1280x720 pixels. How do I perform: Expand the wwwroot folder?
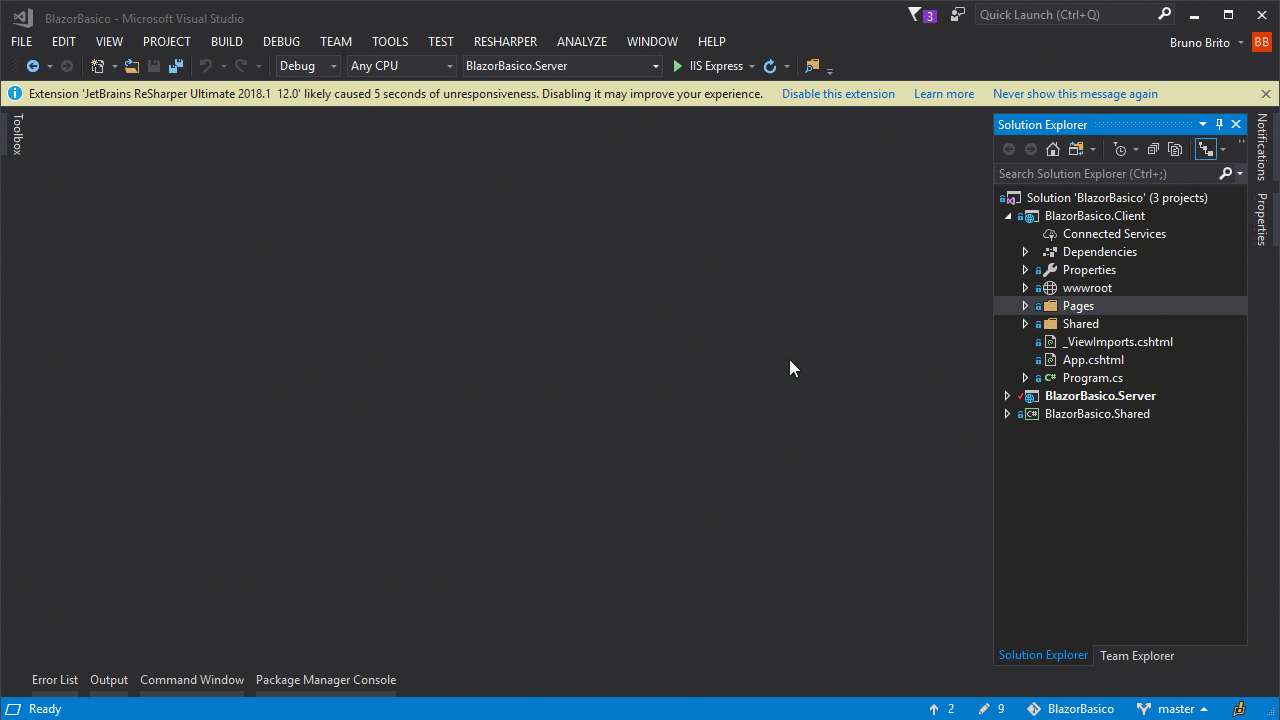1025,288
